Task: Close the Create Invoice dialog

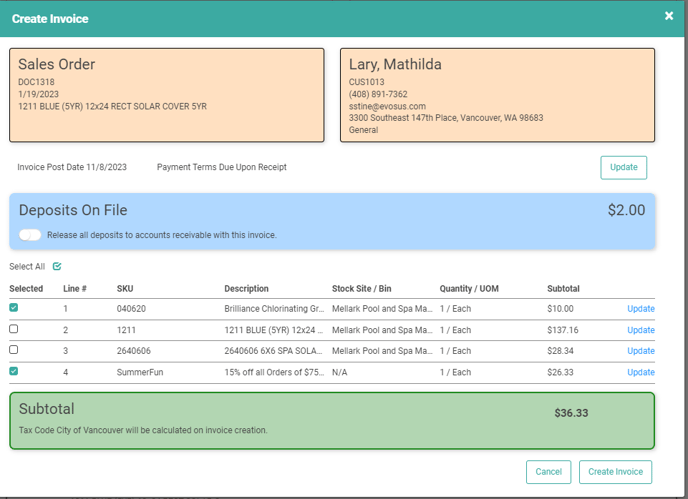Action: pos(669,16)
